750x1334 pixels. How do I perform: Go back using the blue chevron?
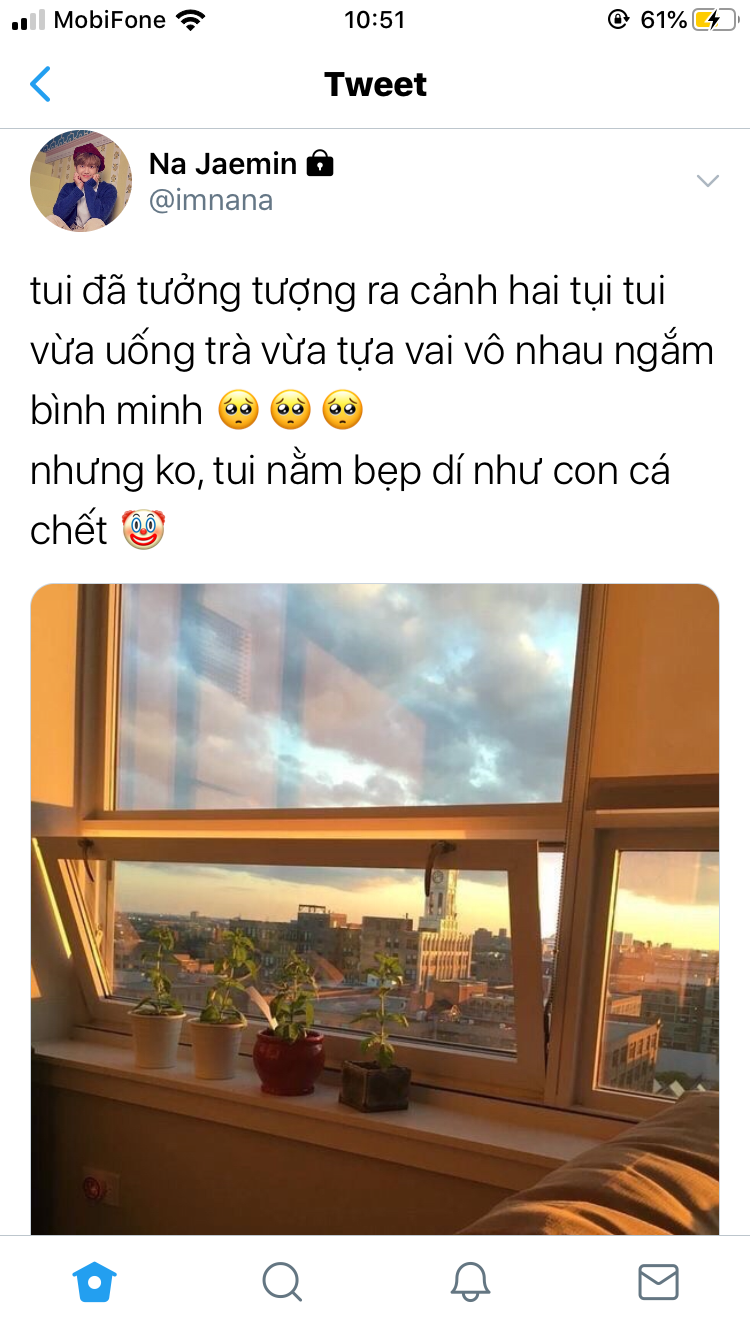coord(40,85)
